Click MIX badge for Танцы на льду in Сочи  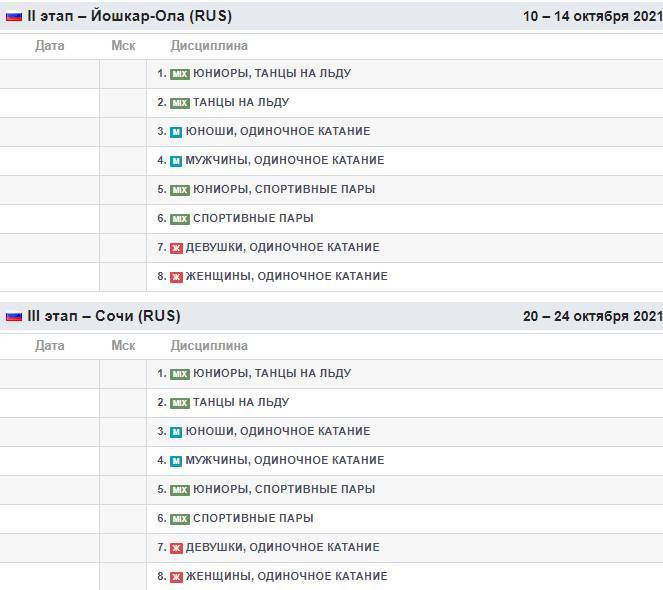(180, 403)
